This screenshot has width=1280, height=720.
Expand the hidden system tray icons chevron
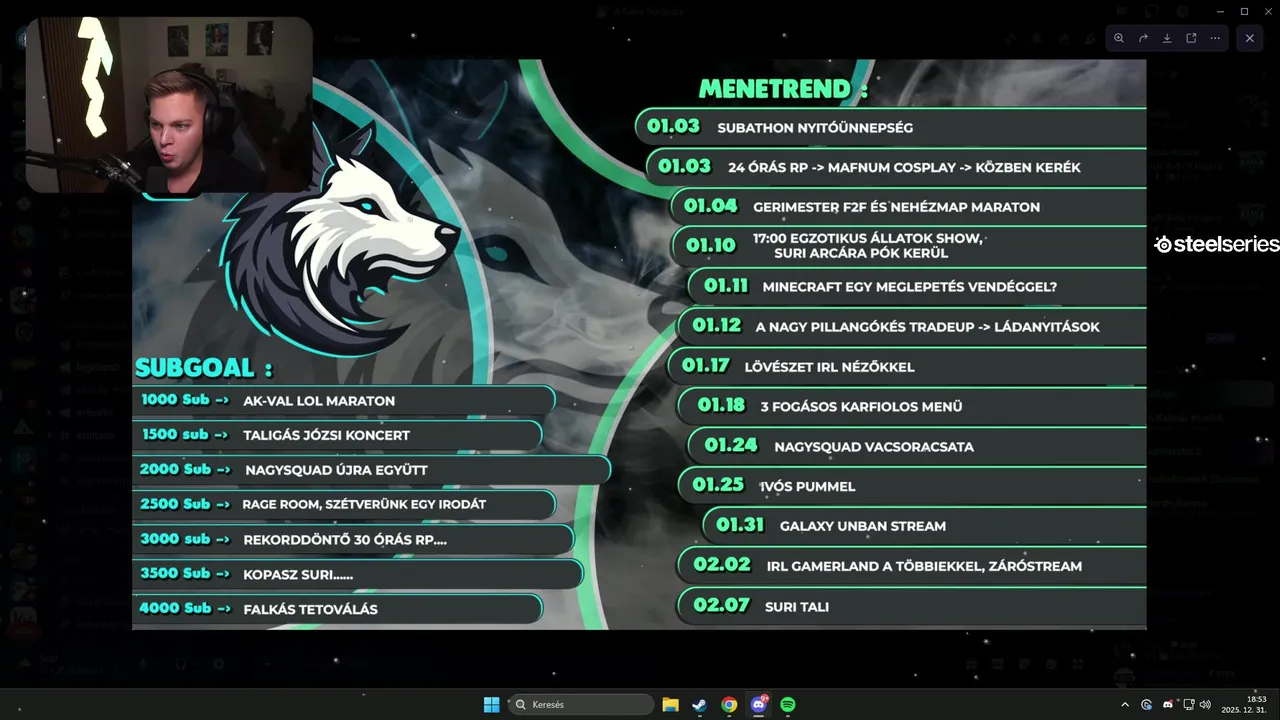[1125, 705]
